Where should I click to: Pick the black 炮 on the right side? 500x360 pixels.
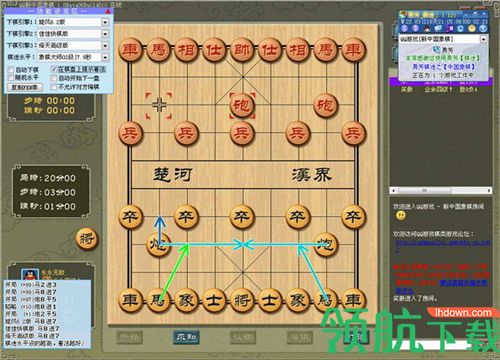point(326,245)
